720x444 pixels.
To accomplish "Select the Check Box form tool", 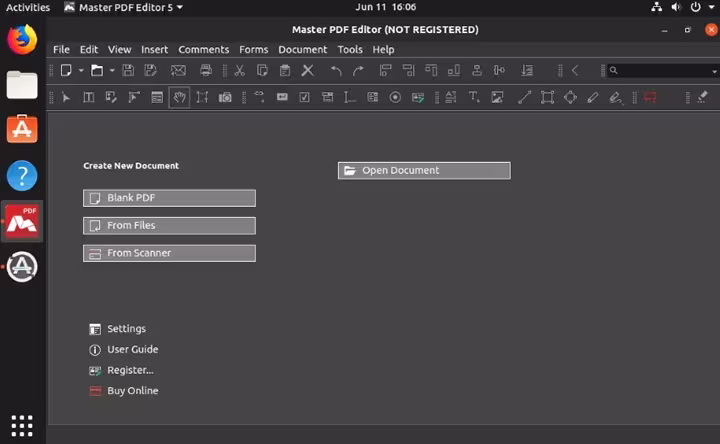I will (304, 97).
